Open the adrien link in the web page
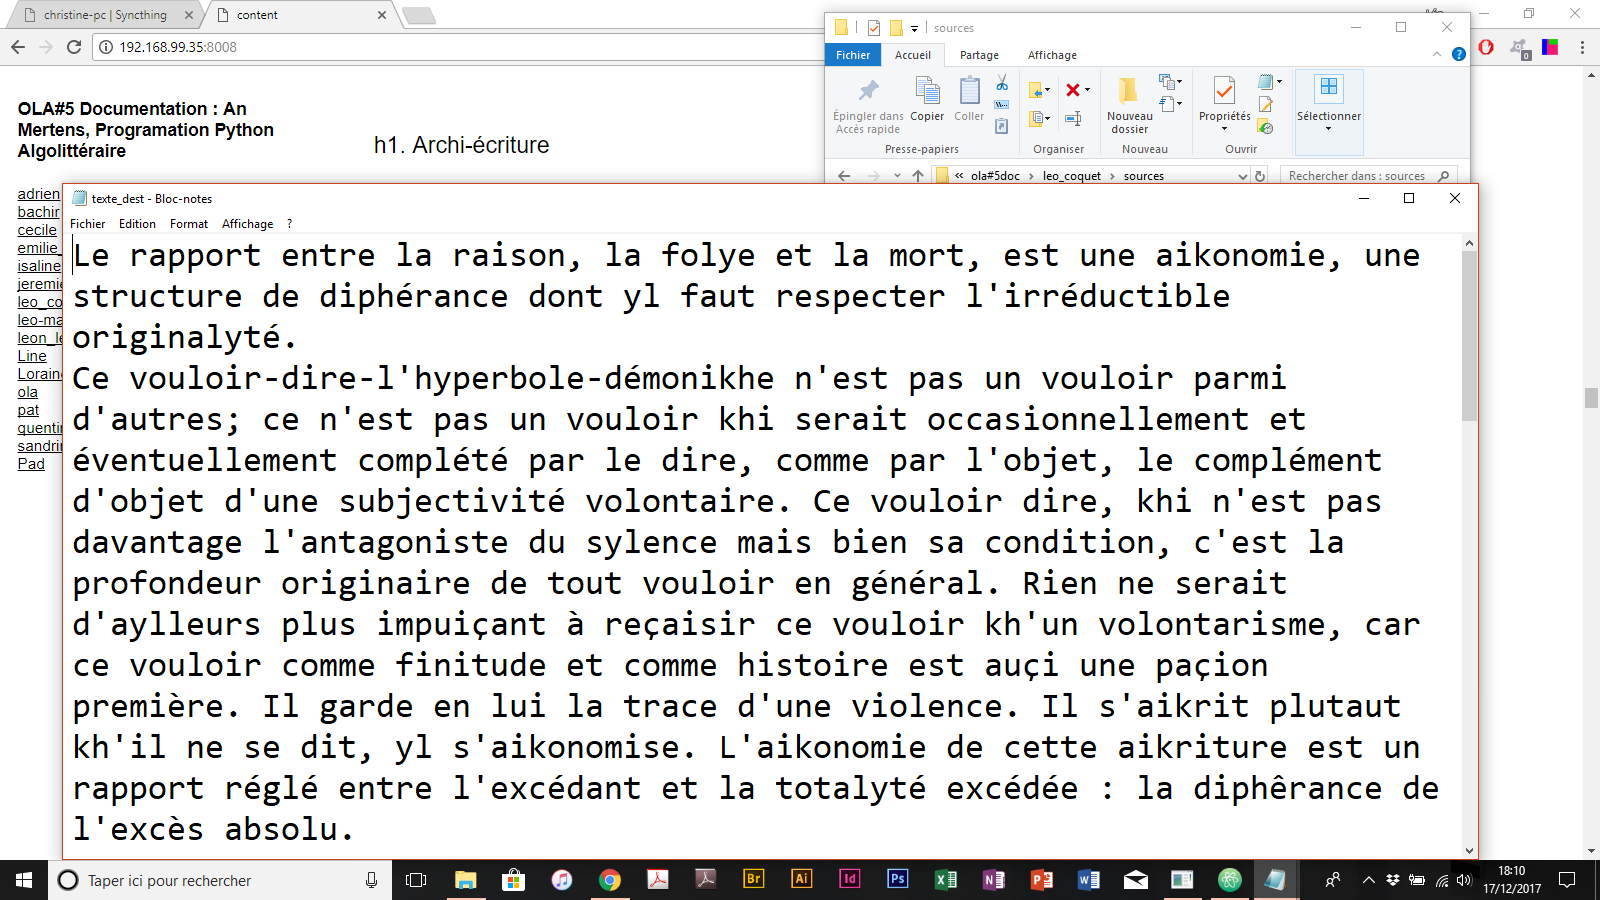Screen dimensions: 1600x900 [x=38, y=194]
